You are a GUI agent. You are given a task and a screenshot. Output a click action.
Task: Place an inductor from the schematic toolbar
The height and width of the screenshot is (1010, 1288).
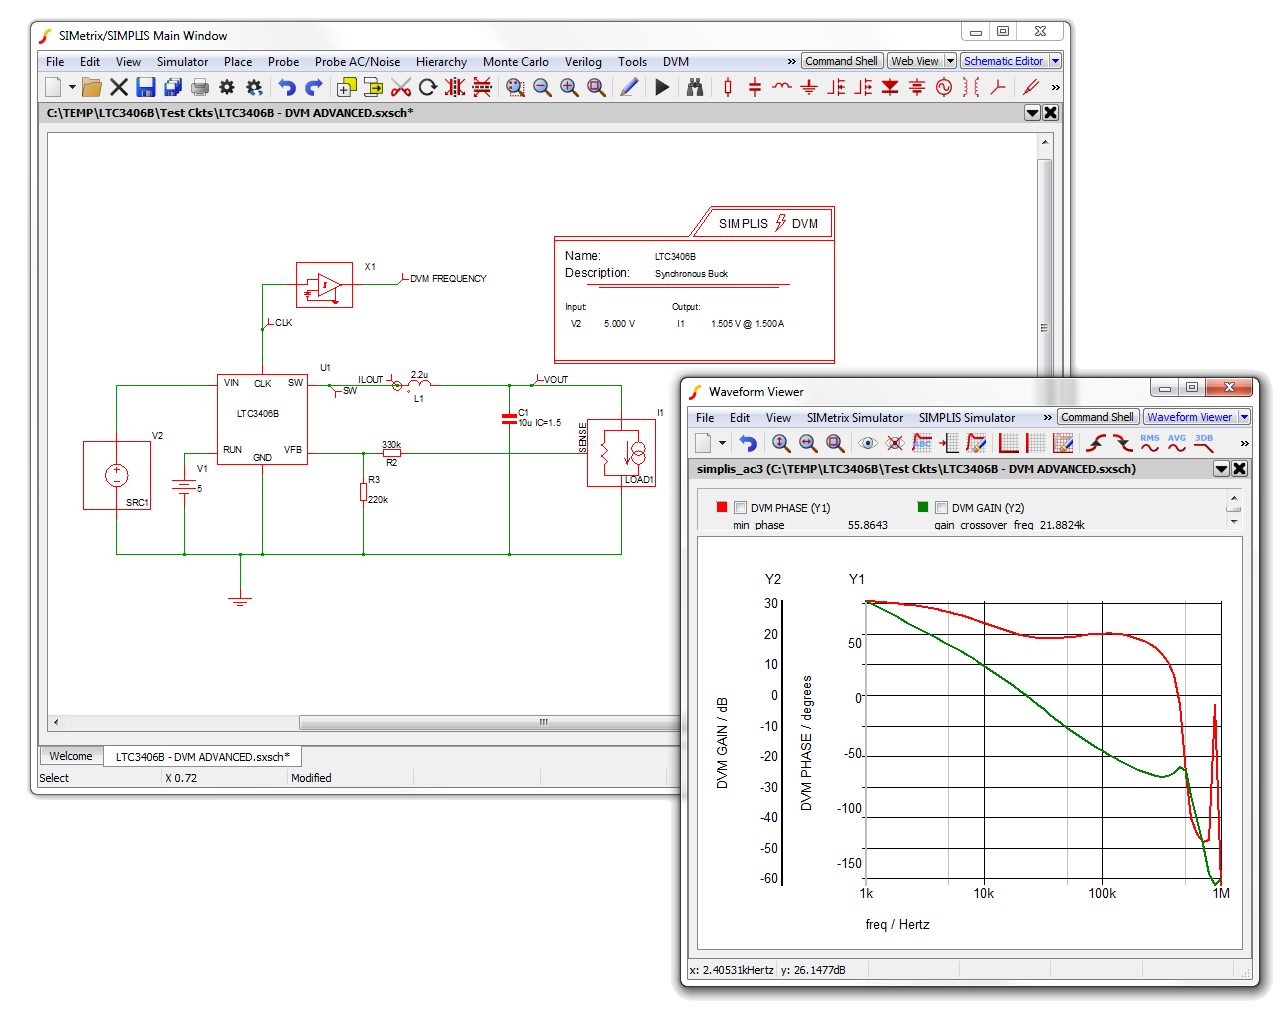point(782,88)
